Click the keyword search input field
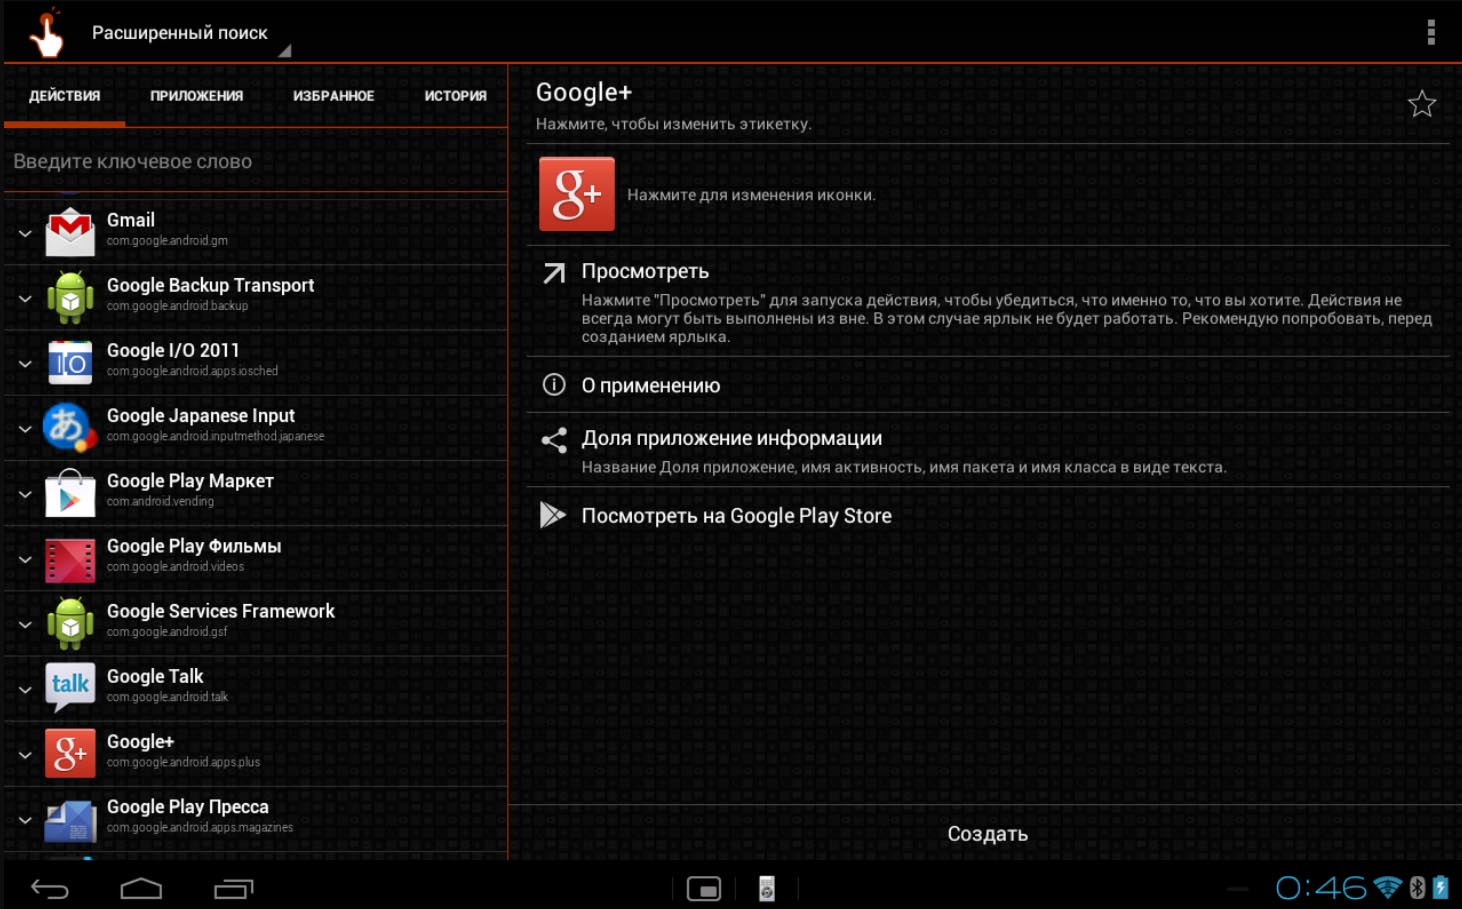This screenshot has height=909, width=1462. [x=255, y=162]
